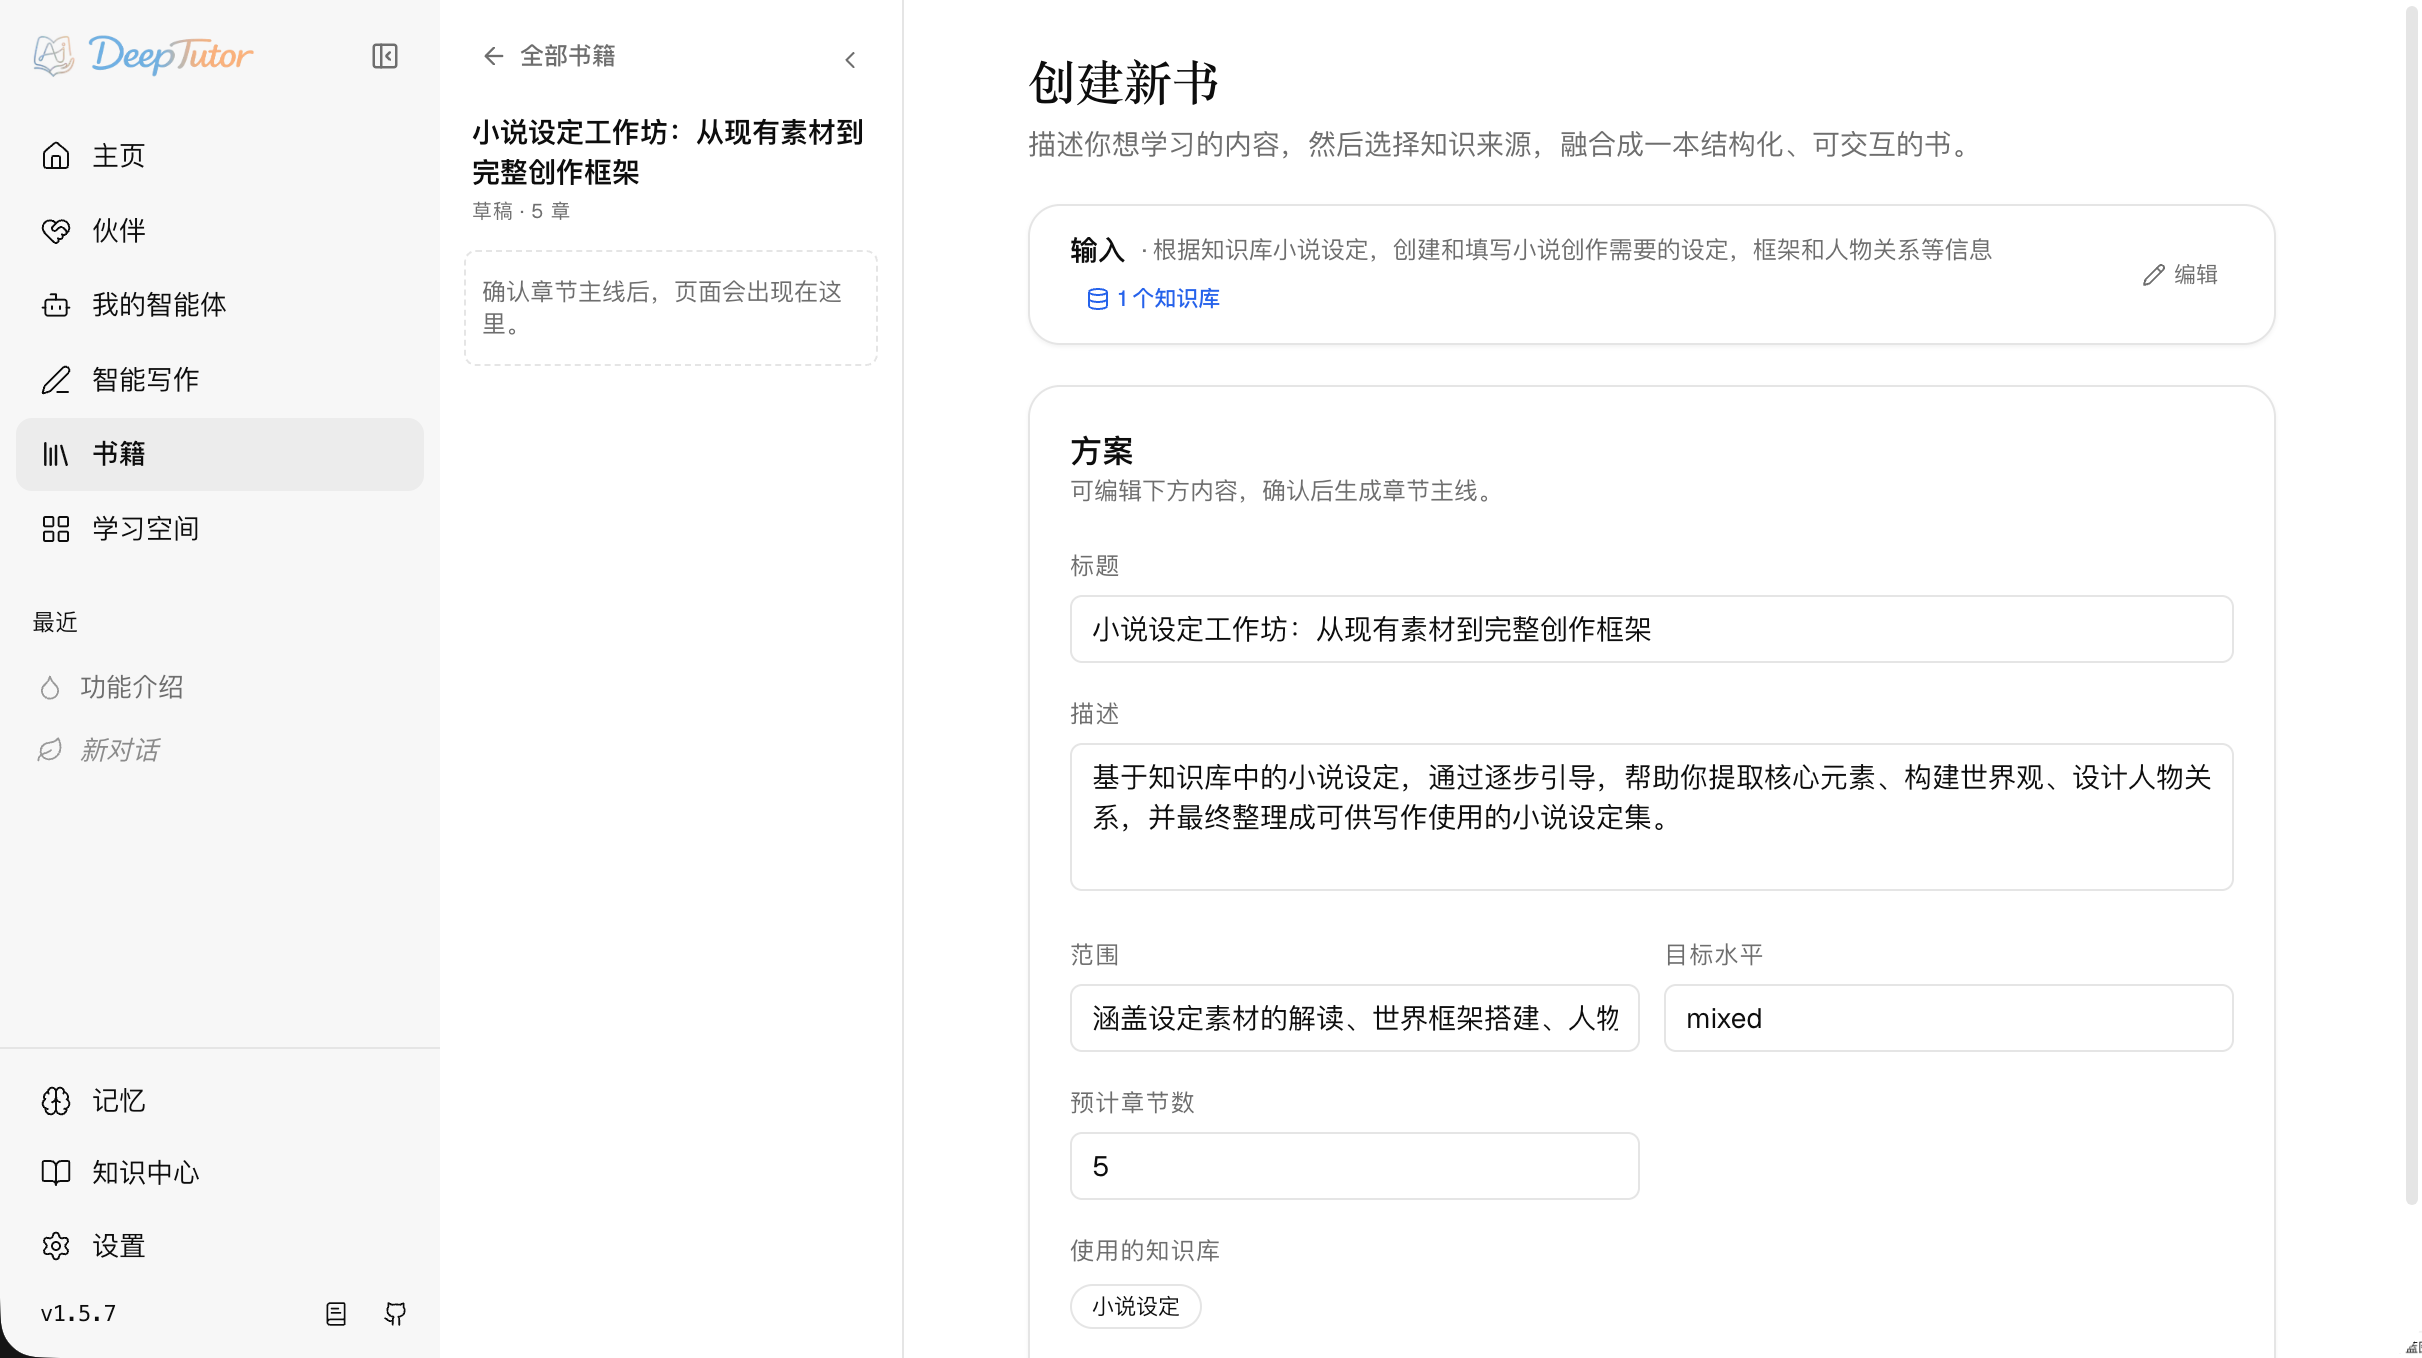The width and height of the screenshot is (2422, 1358).
Task: Click the 创建新书 heading
Action: click(x=1124, y=83)
